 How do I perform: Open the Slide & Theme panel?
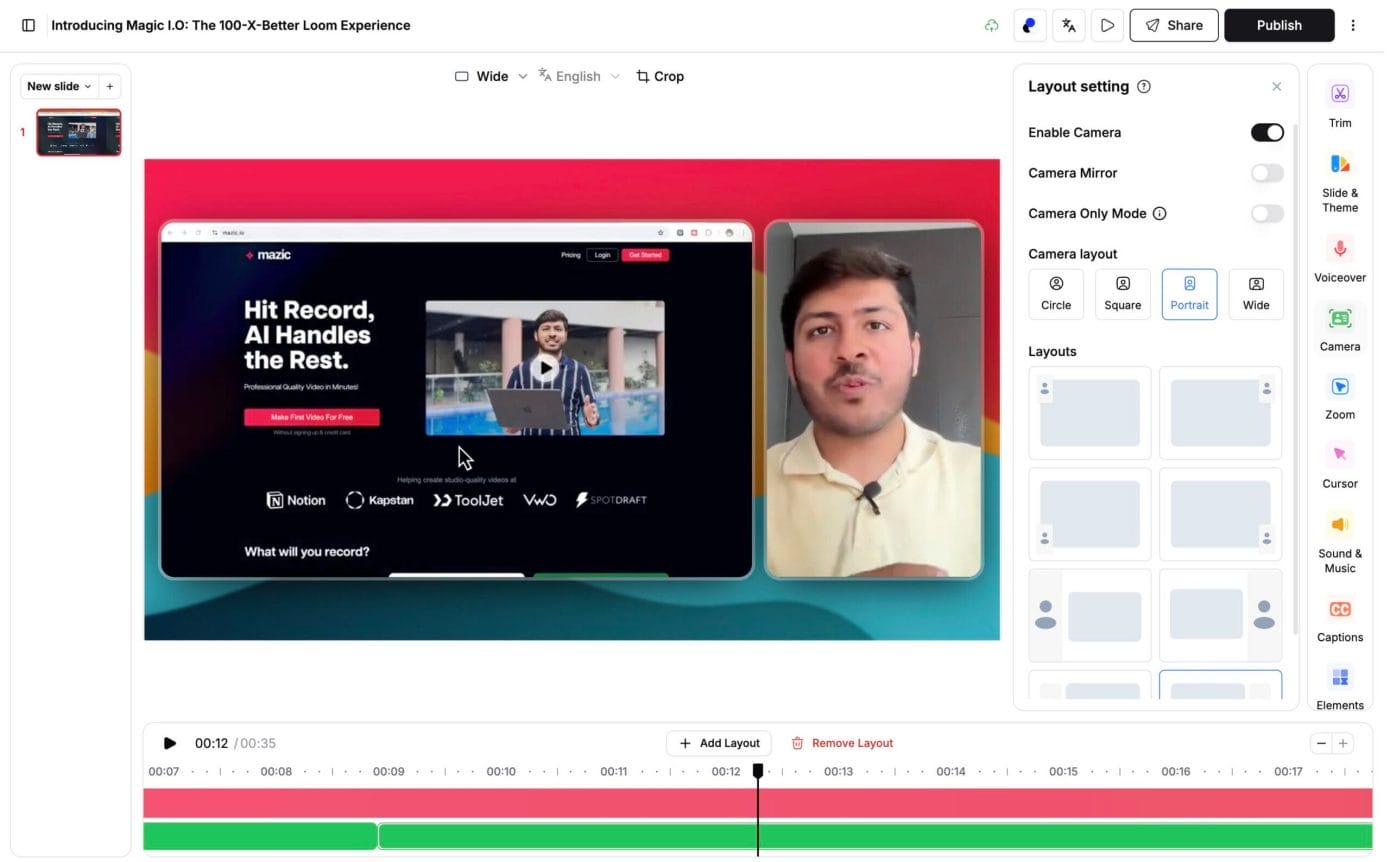(x=1339, y=166)
